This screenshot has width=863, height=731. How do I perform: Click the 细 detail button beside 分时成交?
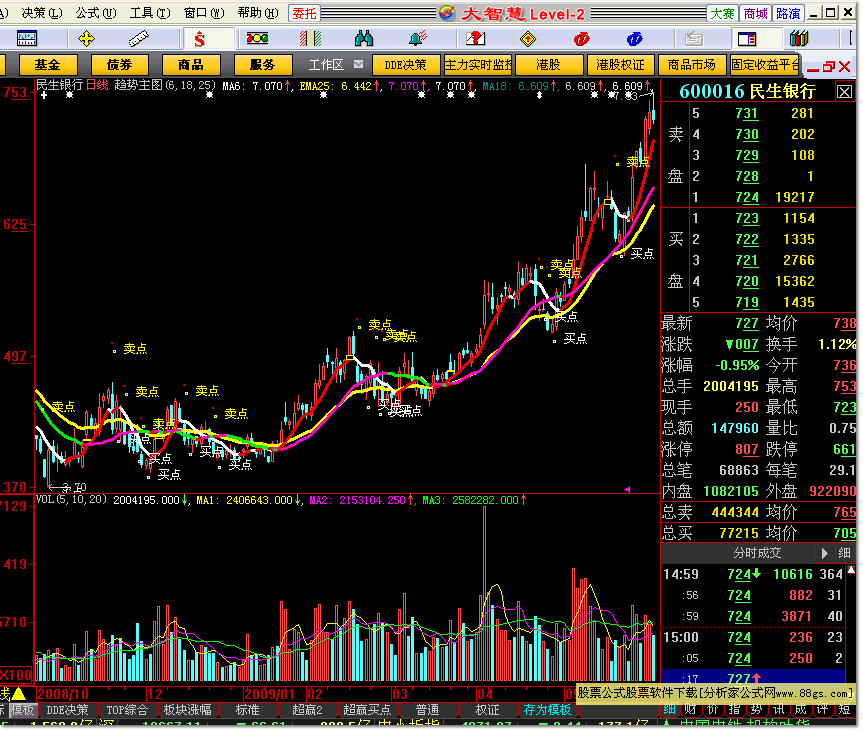pyautogui.click(x=844, y=553)
